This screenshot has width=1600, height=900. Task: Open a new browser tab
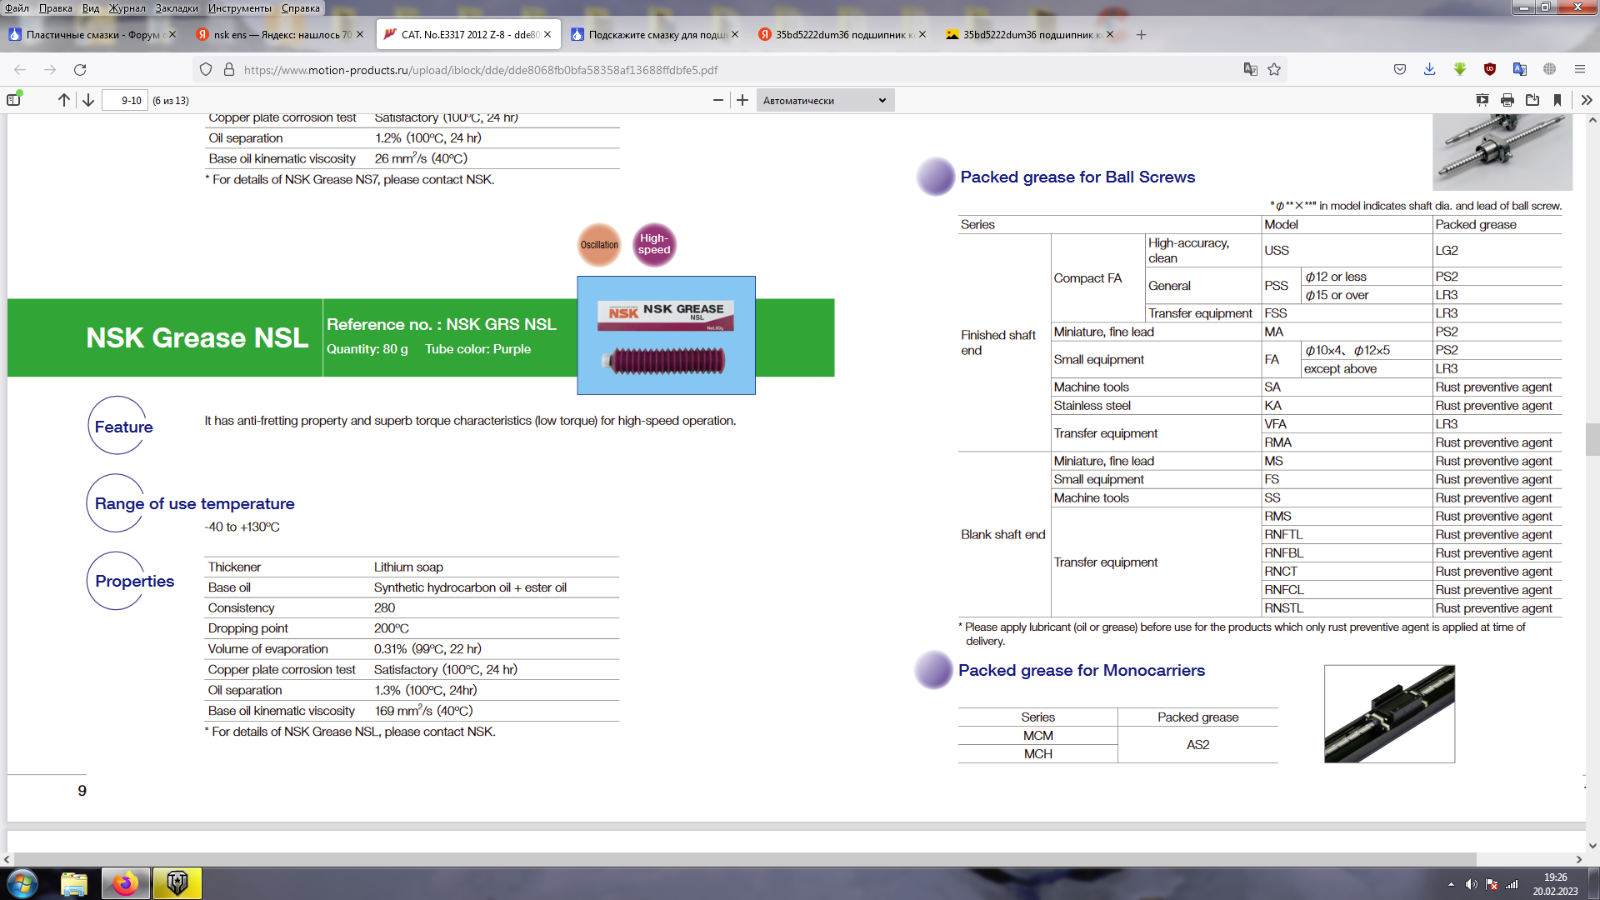(x=1141, y=34)
